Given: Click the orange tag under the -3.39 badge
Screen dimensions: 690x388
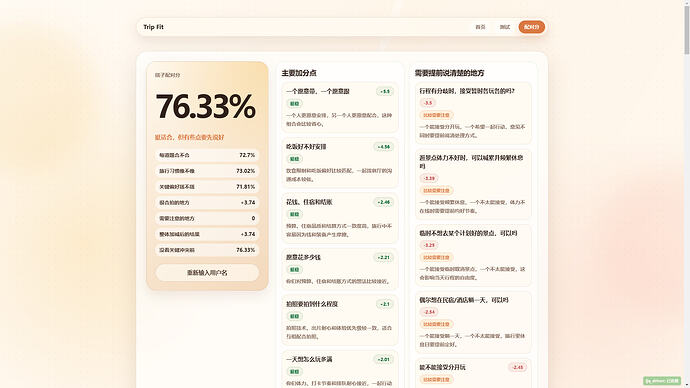Looking at the screenshot, I should 436,191.
